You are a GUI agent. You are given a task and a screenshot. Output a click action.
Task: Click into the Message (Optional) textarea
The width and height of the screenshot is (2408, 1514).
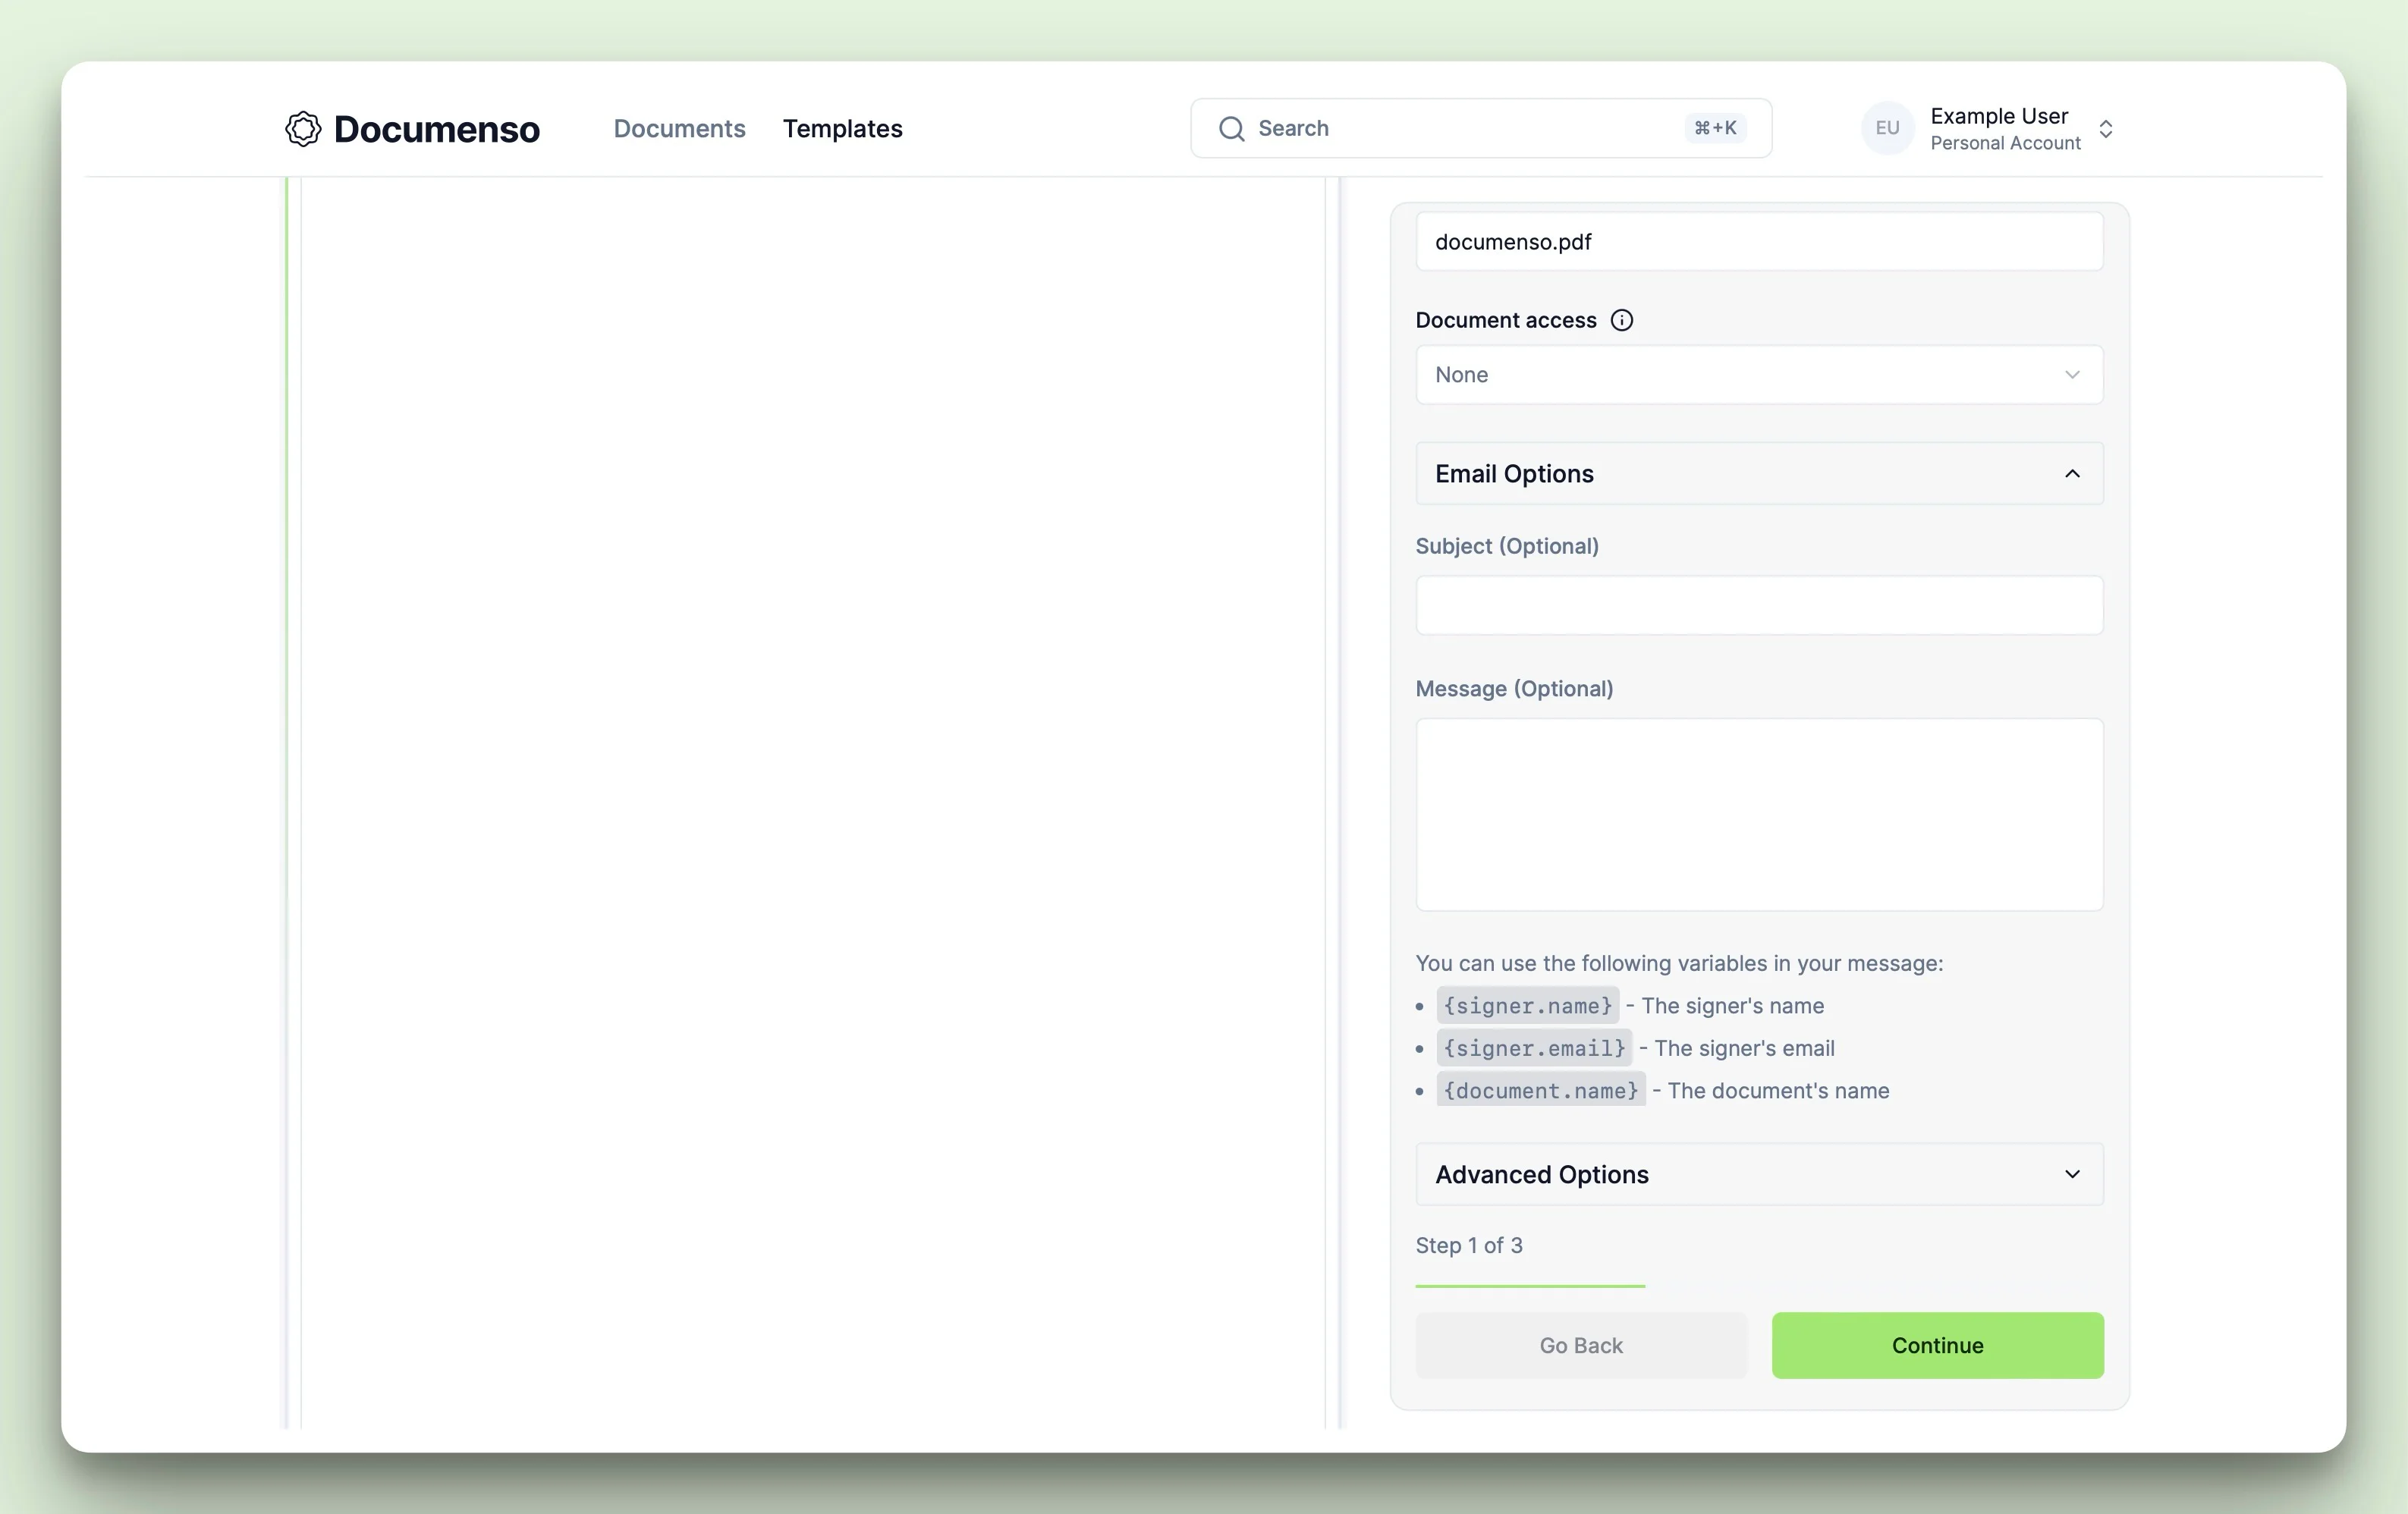click(x=1758, y=814)
